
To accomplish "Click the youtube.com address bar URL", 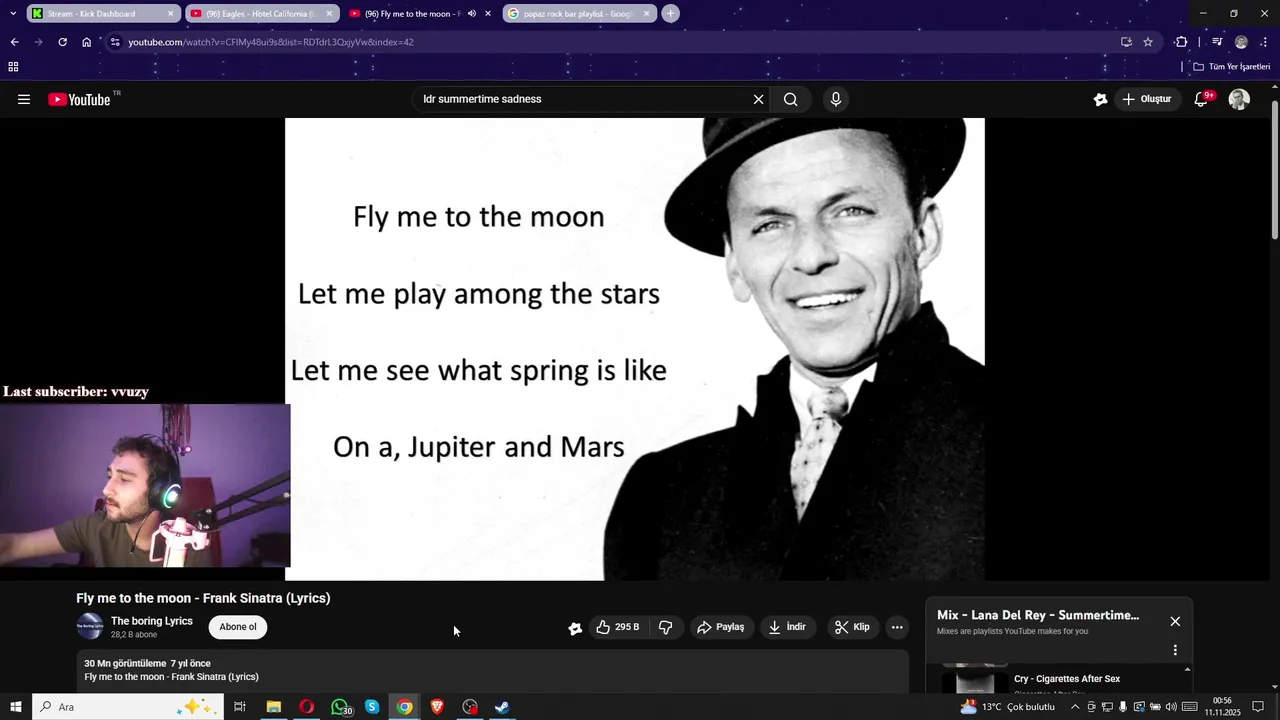I will click(x=271, y=42).
